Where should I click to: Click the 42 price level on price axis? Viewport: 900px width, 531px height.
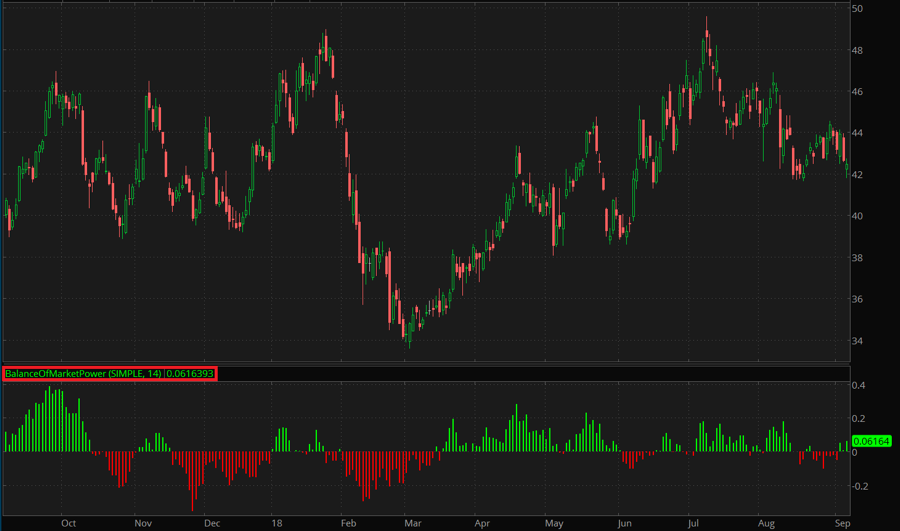(857, 175)
